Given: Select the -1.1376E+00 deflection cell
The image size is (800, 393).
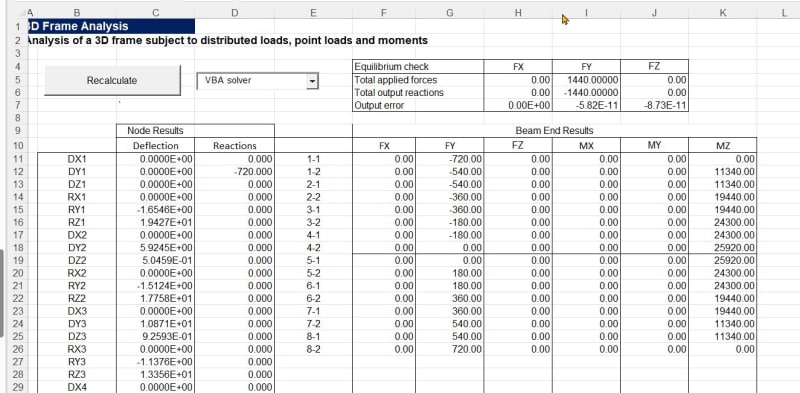Looking at the screenshot, I should tap(156, 362).
